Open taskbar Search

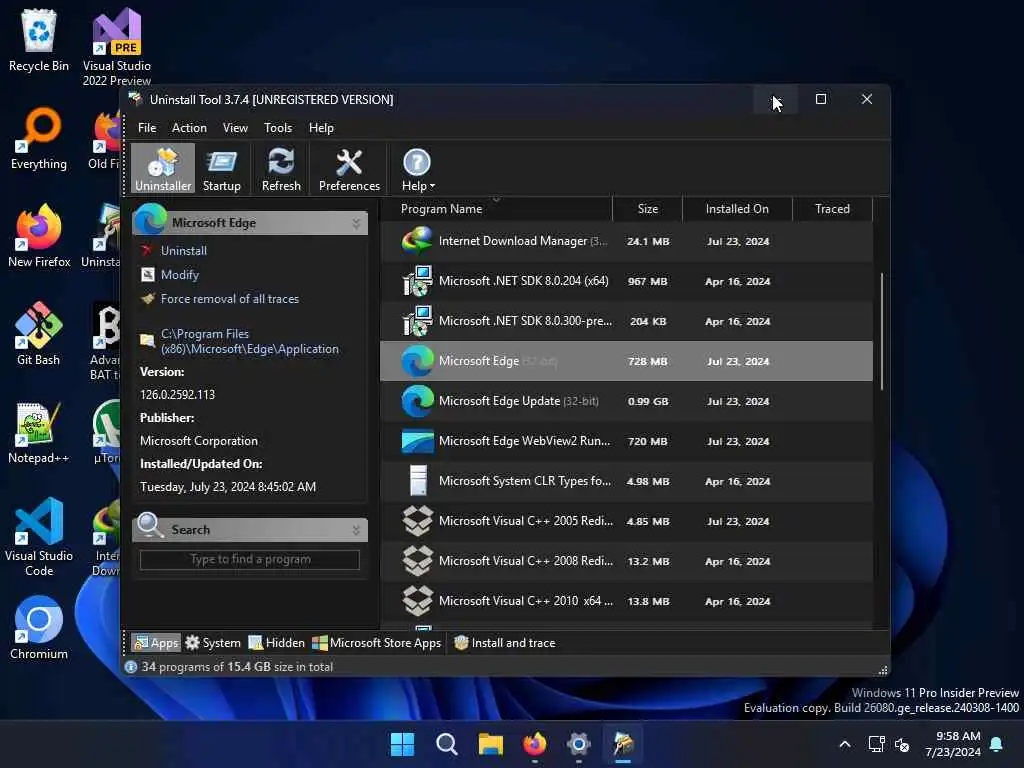447,744
